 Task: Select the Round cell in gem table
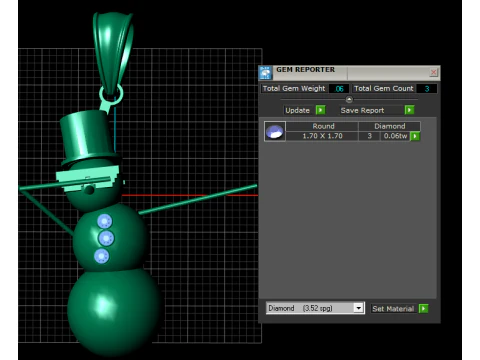tap(322, 126)
